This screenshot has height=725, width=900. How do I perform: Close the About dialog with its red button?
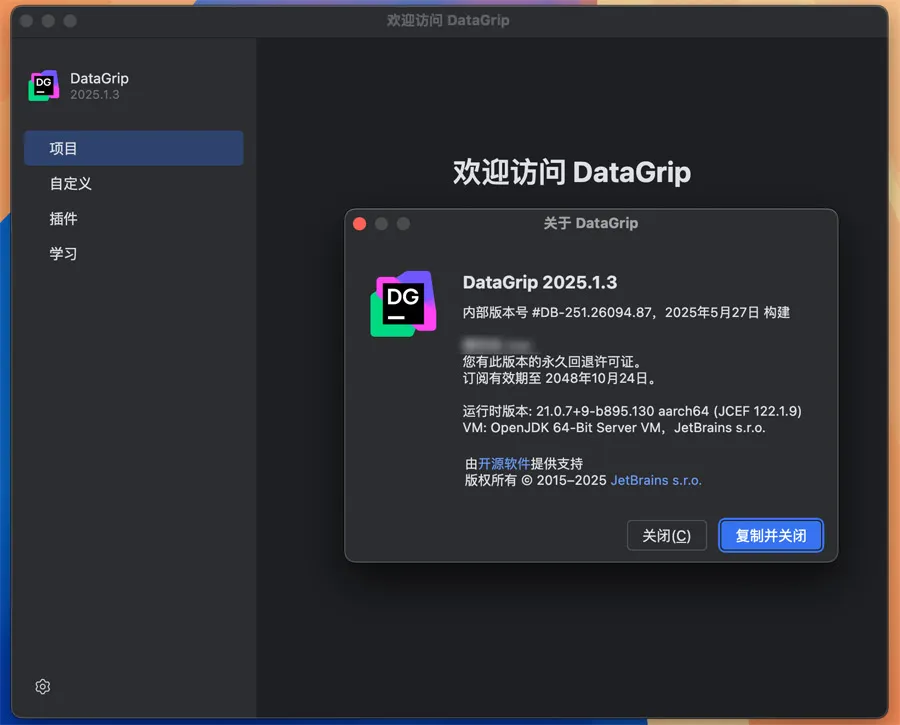pyautogui.click(x=360, y=224)
